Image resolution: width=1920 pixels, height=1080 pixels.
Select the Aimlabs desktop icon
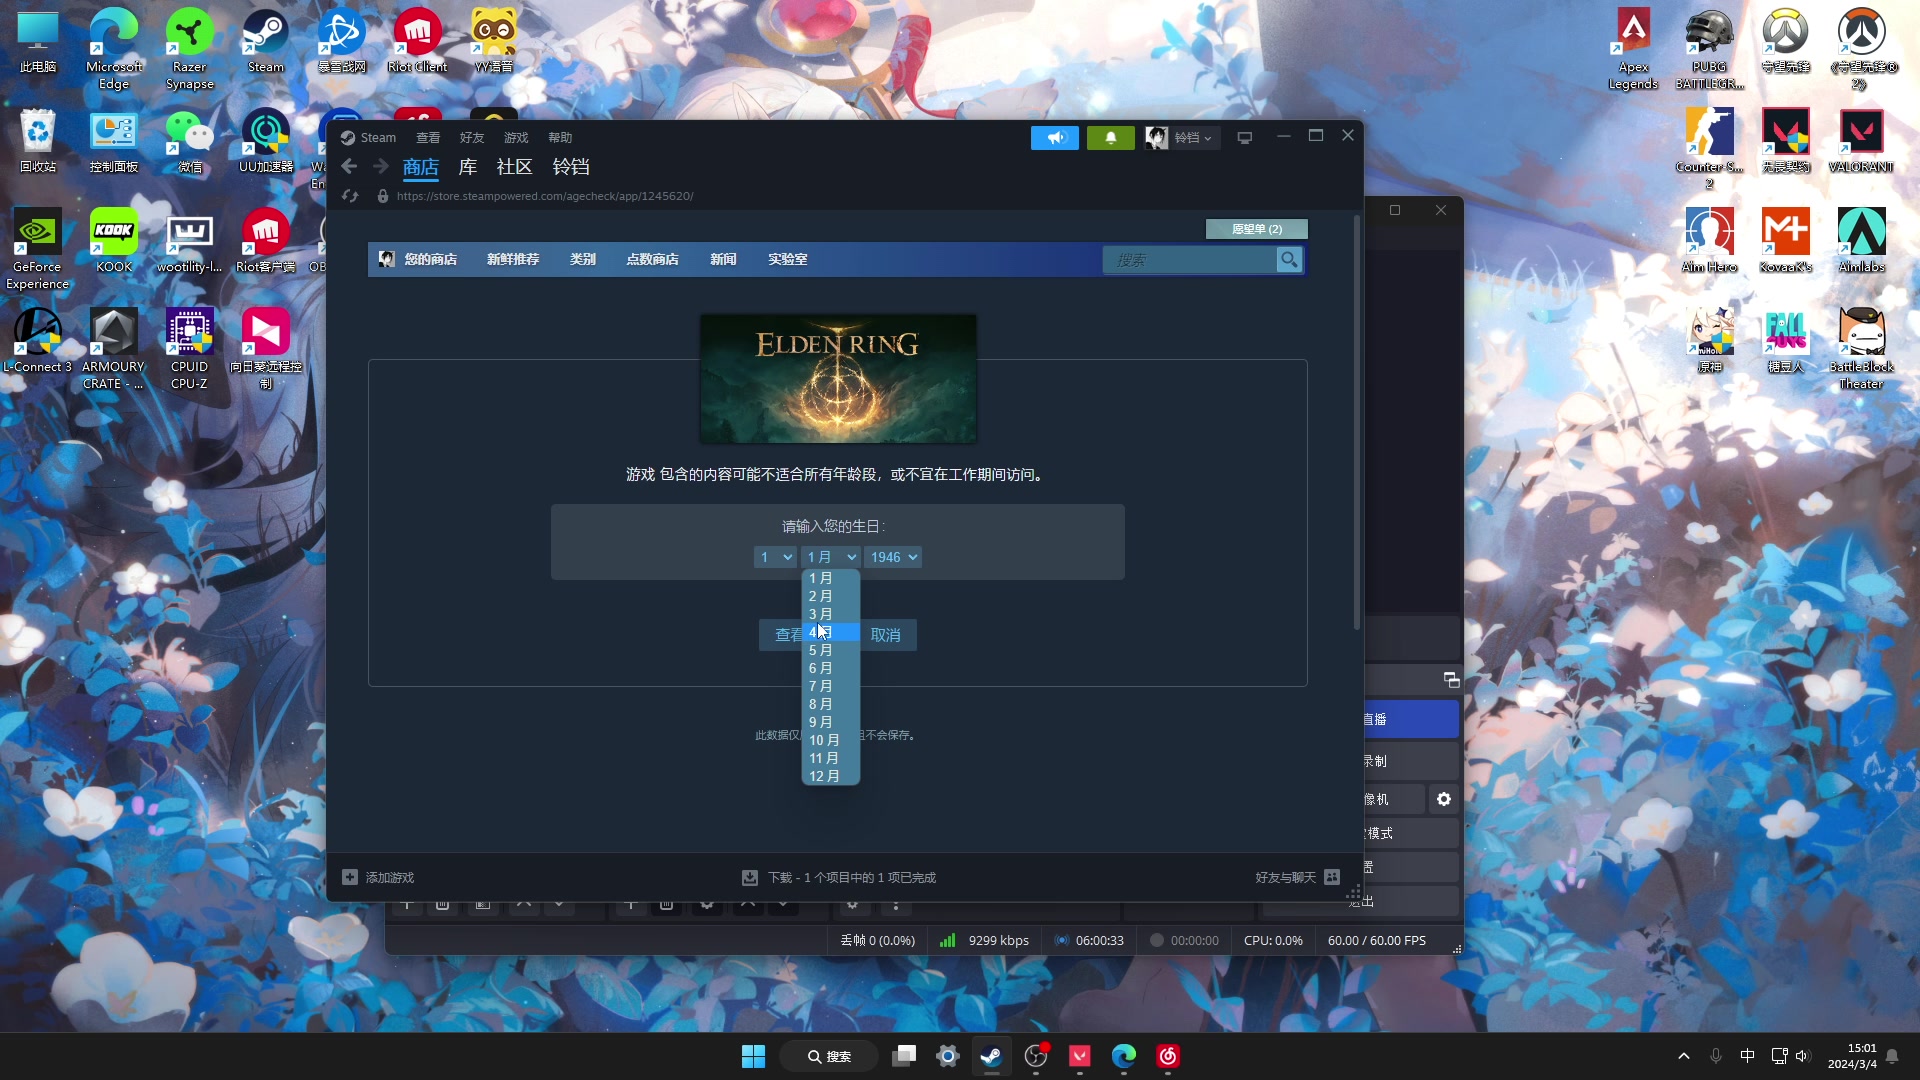tap(1861, 241)
